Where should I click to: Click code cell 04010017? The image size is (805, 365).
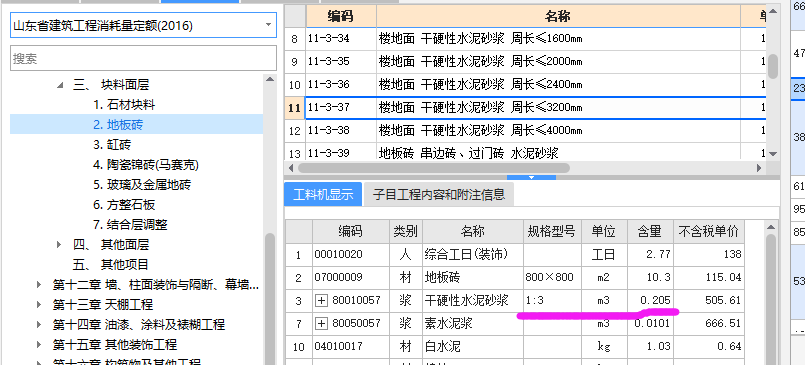coord(351,347)
